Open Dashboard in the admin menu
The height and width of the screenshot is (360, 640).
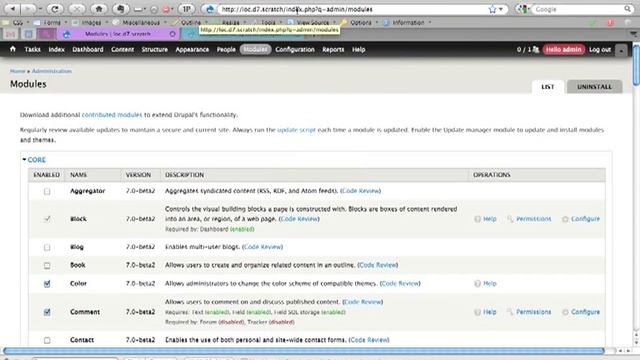tap(88, 49)
